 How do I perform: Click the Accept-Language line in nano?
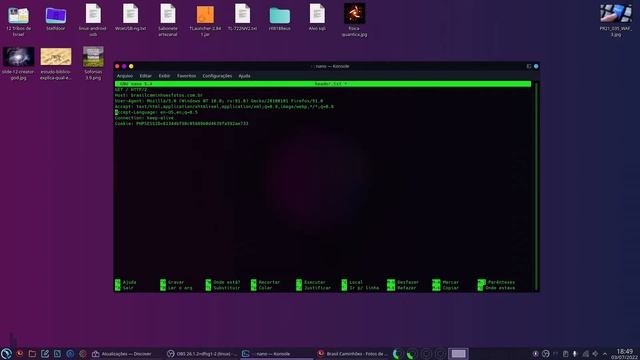click(156, 112)
